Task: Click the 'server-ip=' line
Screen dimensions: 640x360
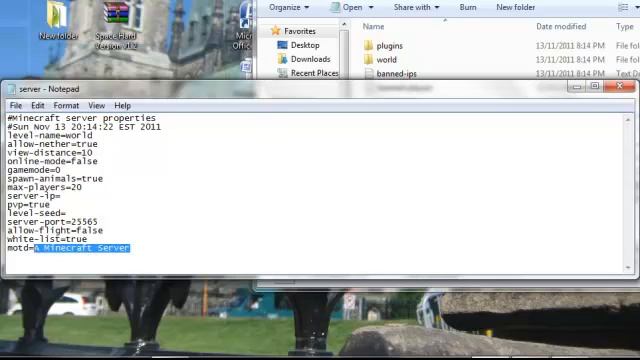Action: (34, 196)
